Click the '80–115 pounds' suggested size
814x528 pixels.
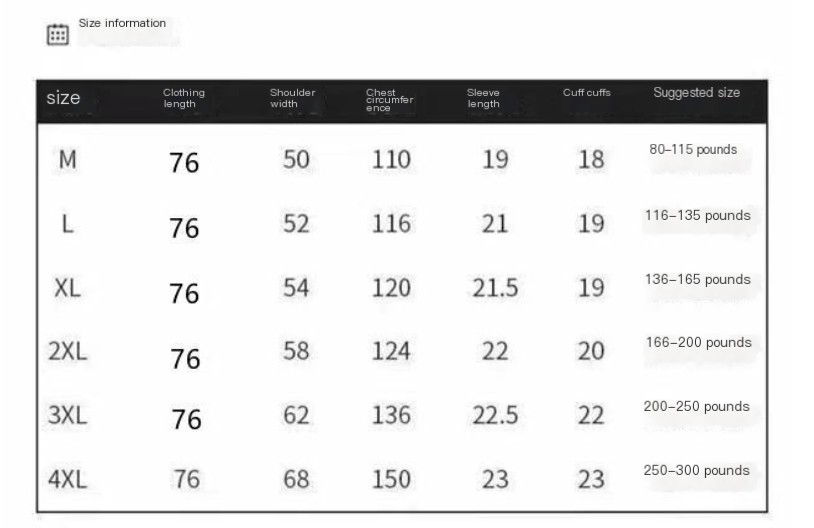(693, 150)
